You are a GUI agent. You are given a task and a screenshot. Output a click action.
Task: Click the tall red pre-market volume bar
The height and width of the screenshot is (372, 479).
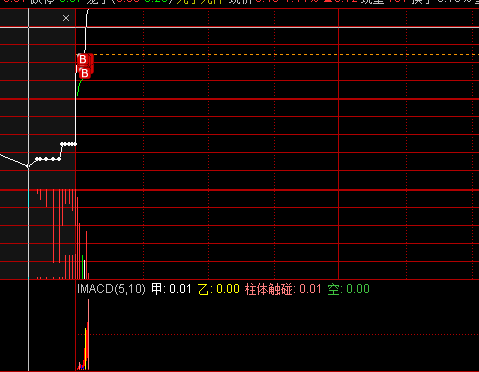[54, 226]
